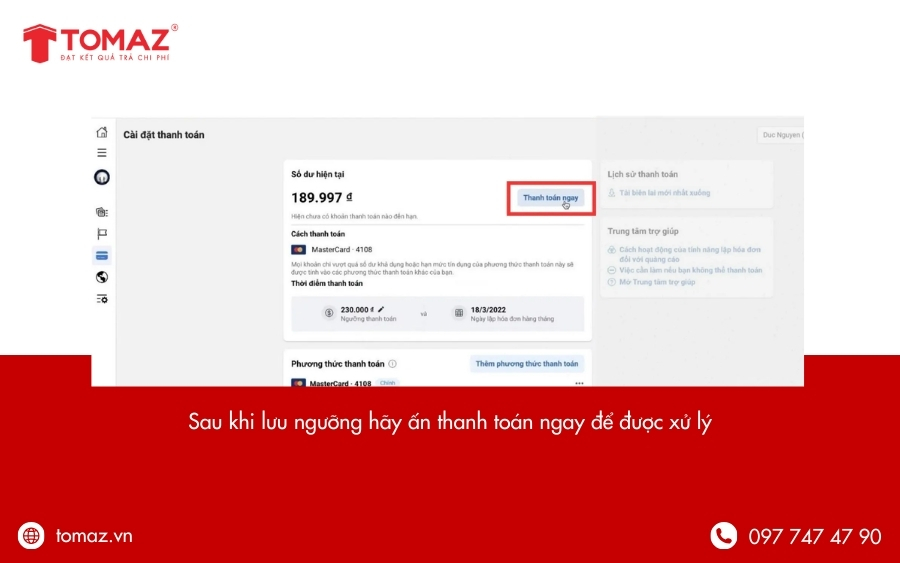Open the hamburger menu in sidebar

click(x=101, y=153)
